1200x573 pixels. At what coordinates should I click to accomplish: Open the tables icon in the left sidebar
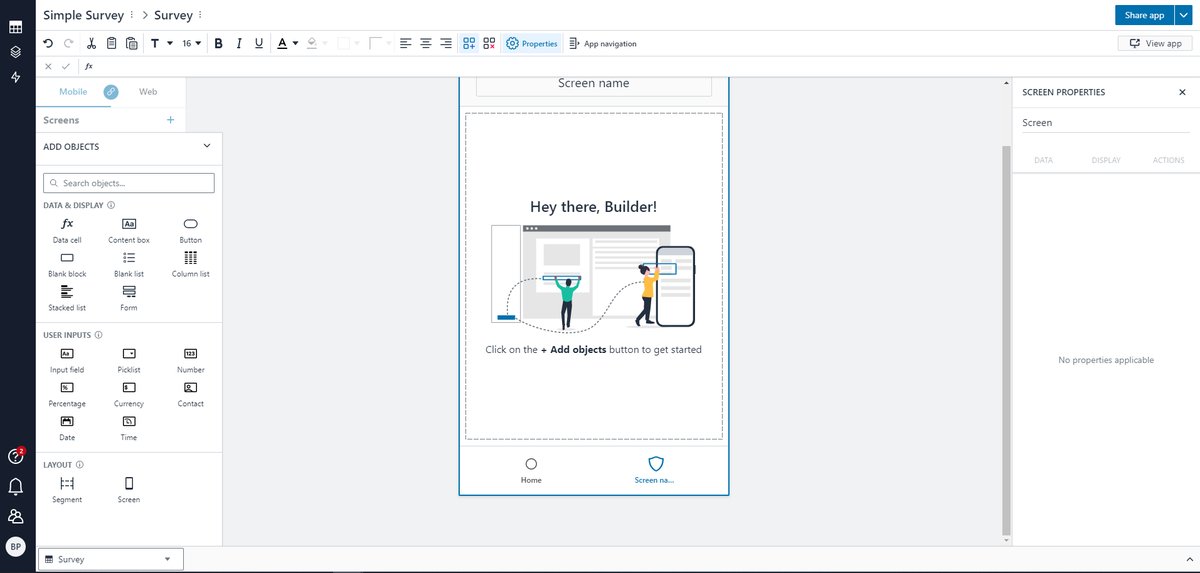[x=15, y=27]
